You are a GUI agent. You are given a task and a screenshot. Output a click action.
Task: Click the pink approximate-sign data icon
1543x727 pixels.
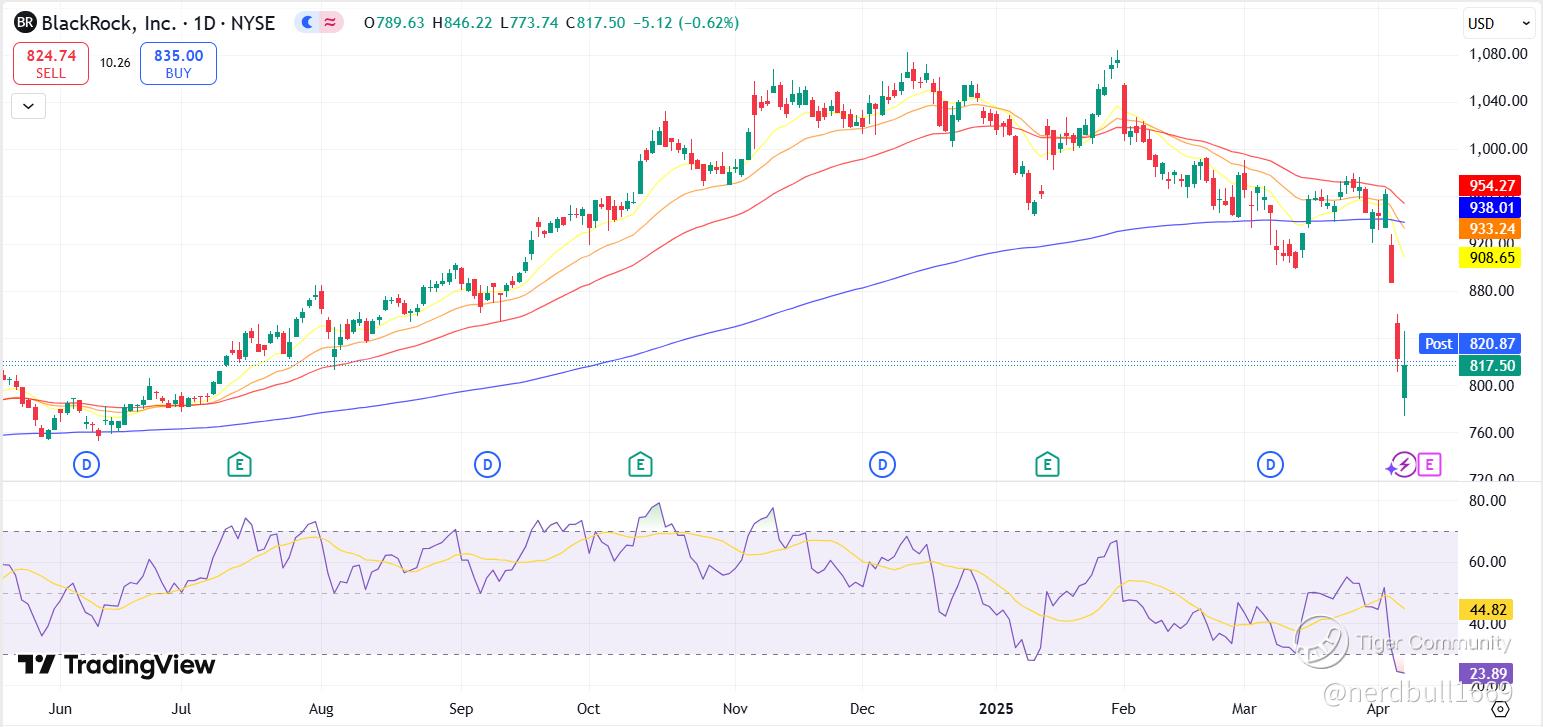click(x=330, y=22)
